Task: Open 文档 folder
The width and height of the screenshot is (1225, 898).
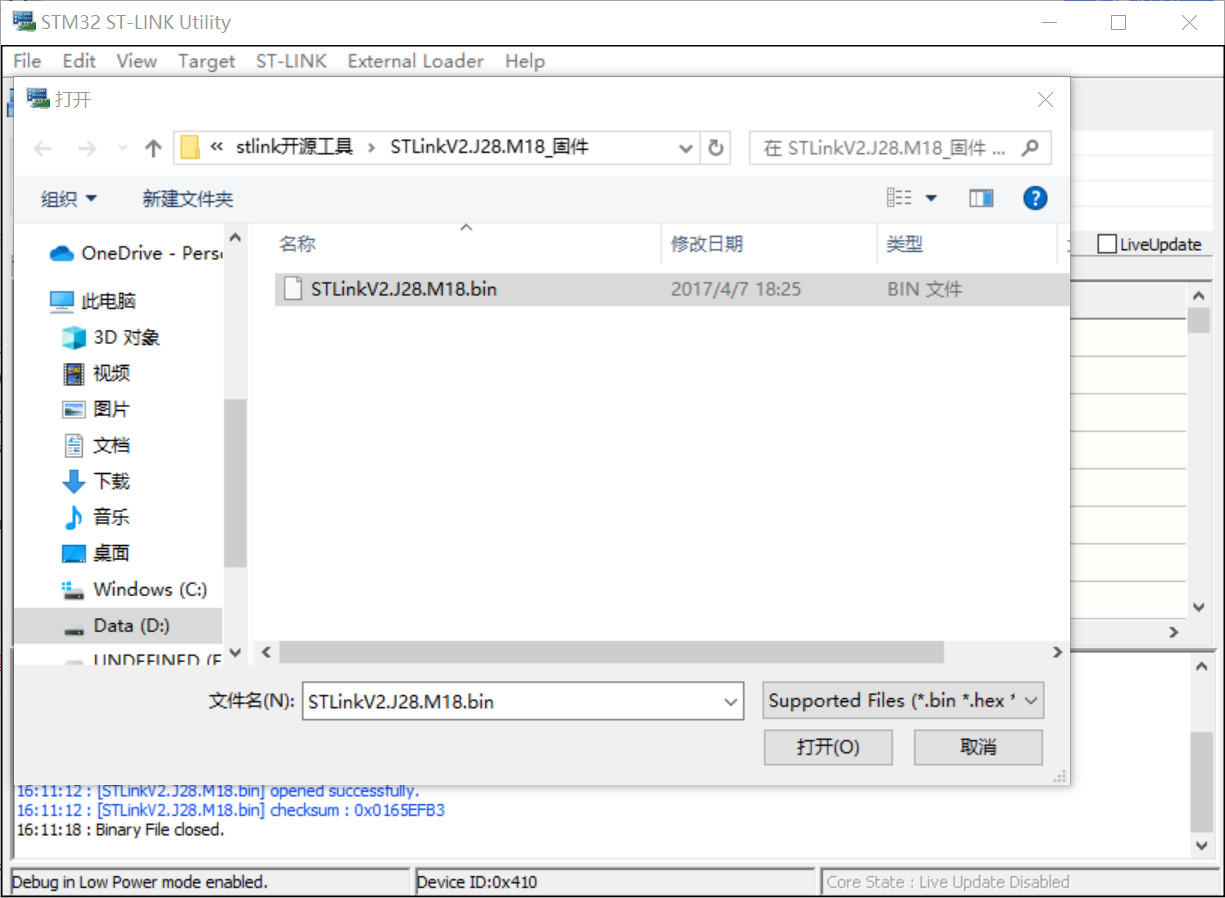Action: coord(95,445)
